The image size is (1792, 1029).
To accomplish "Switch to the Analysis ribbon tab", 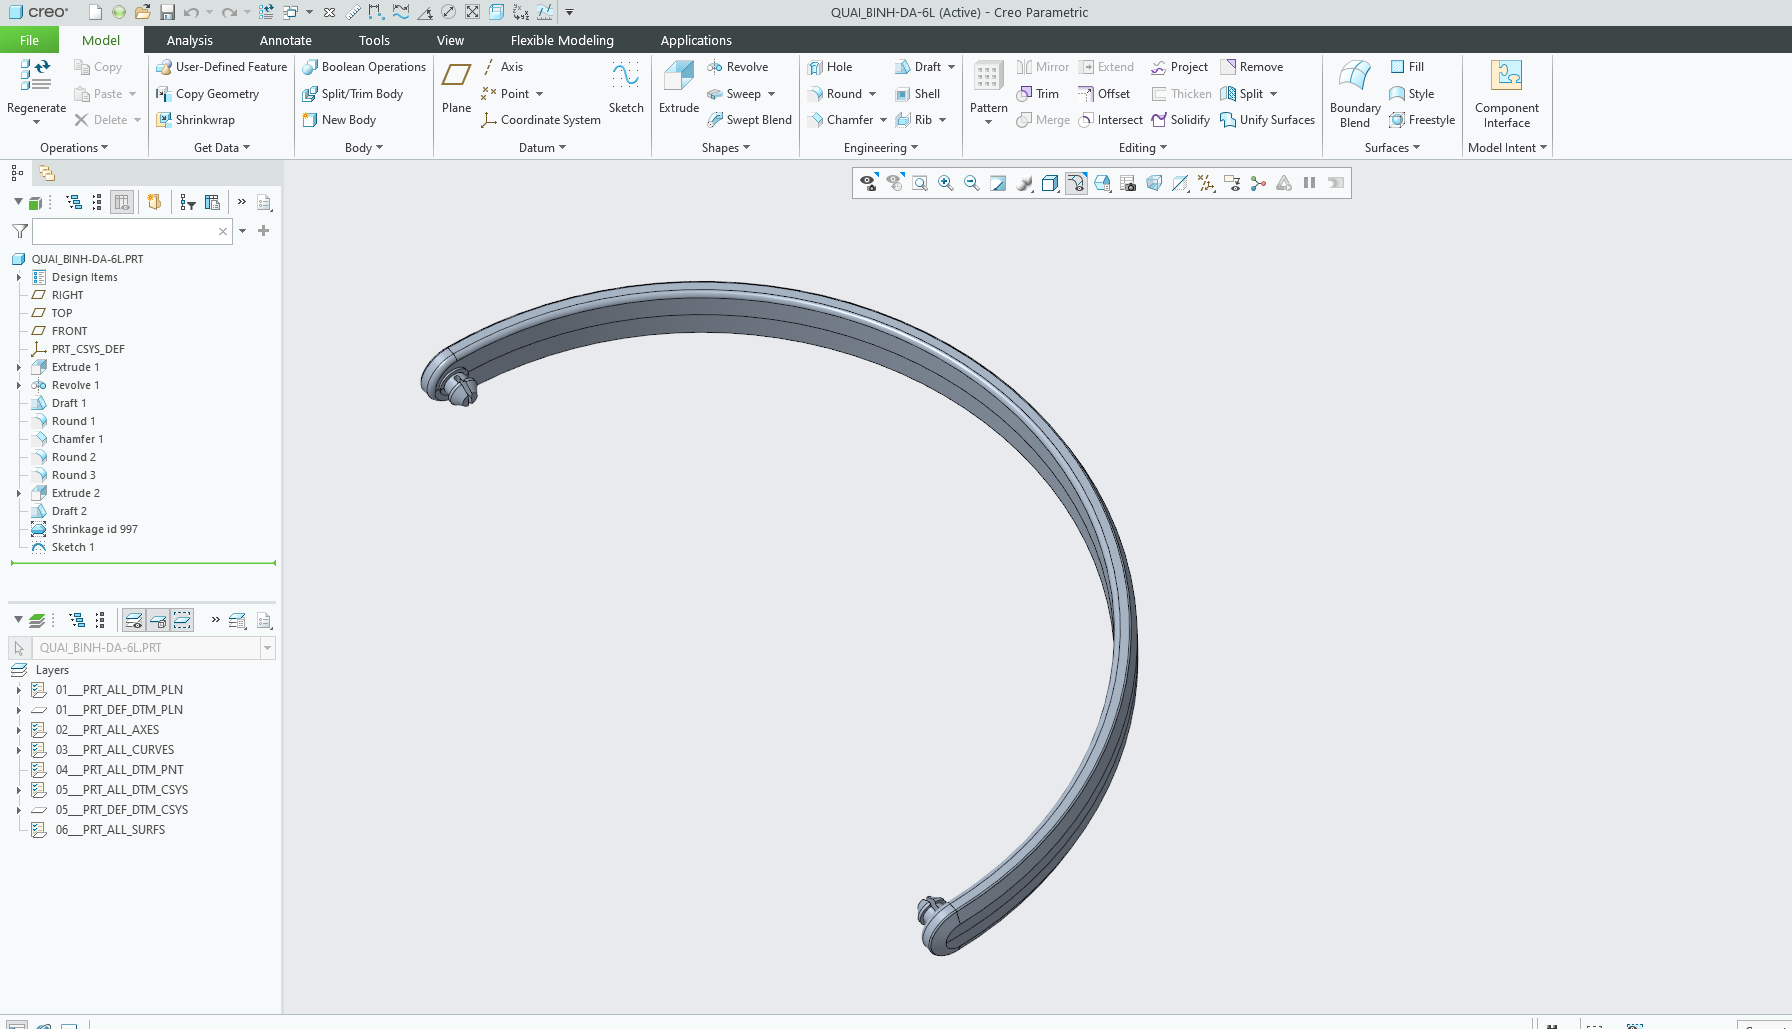I will point(189,40).
